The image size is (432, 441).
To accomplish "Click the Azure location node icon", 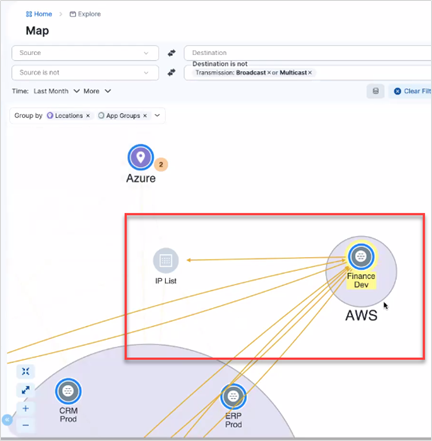I will (141, 157).
